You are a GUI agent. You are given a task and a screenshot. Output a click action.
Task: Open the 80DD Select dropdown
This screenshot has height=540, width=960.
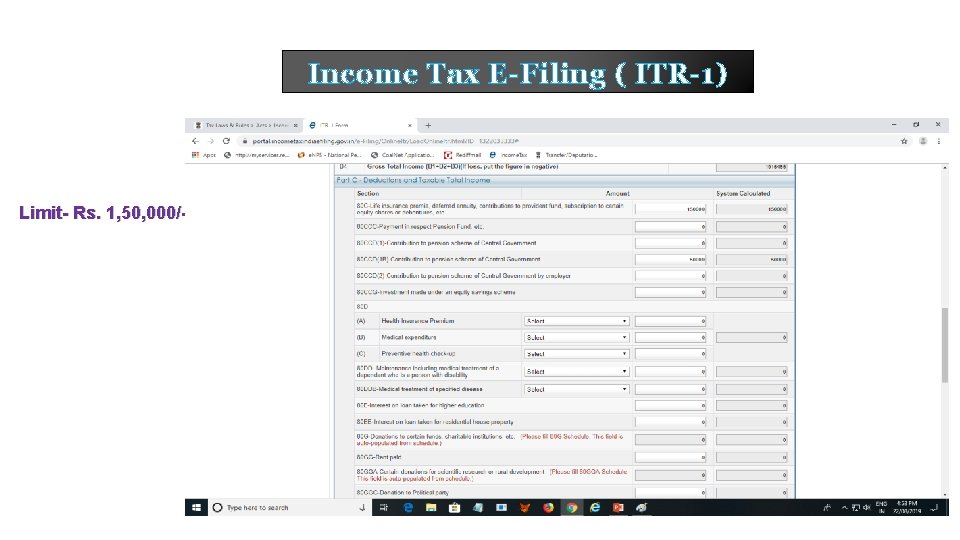click(576, 371)
